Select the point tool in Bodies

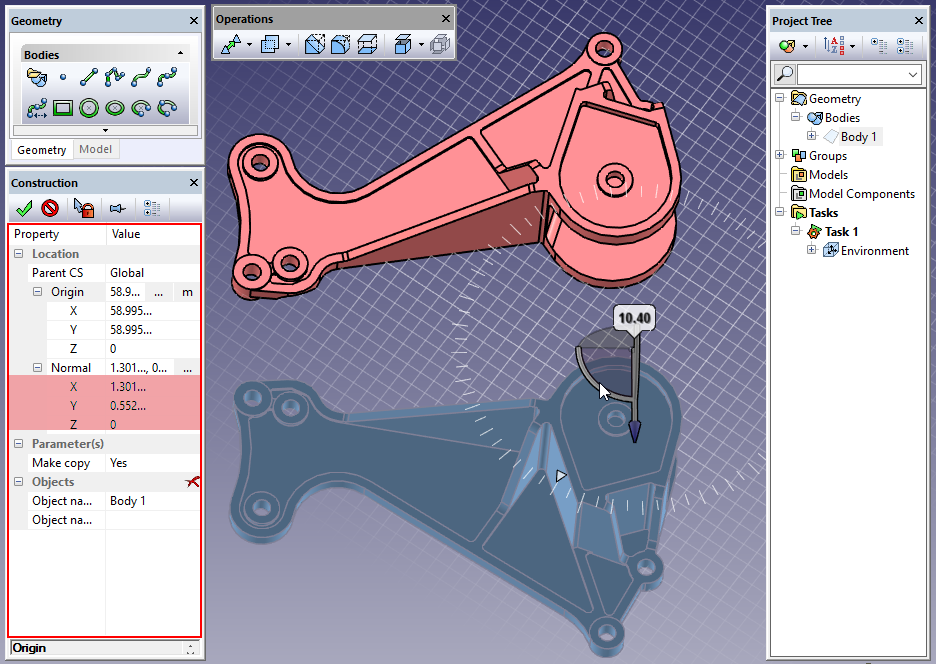click(63, 76)
